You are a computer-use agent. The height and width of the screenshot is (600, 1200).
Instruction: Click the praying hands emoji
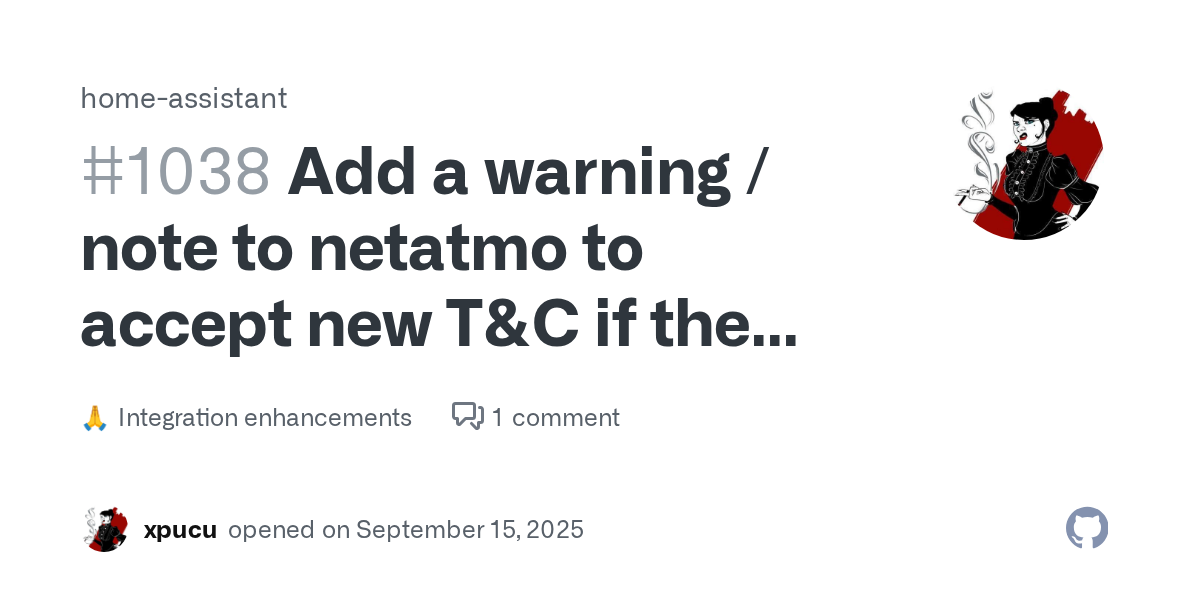click(94, 418)
